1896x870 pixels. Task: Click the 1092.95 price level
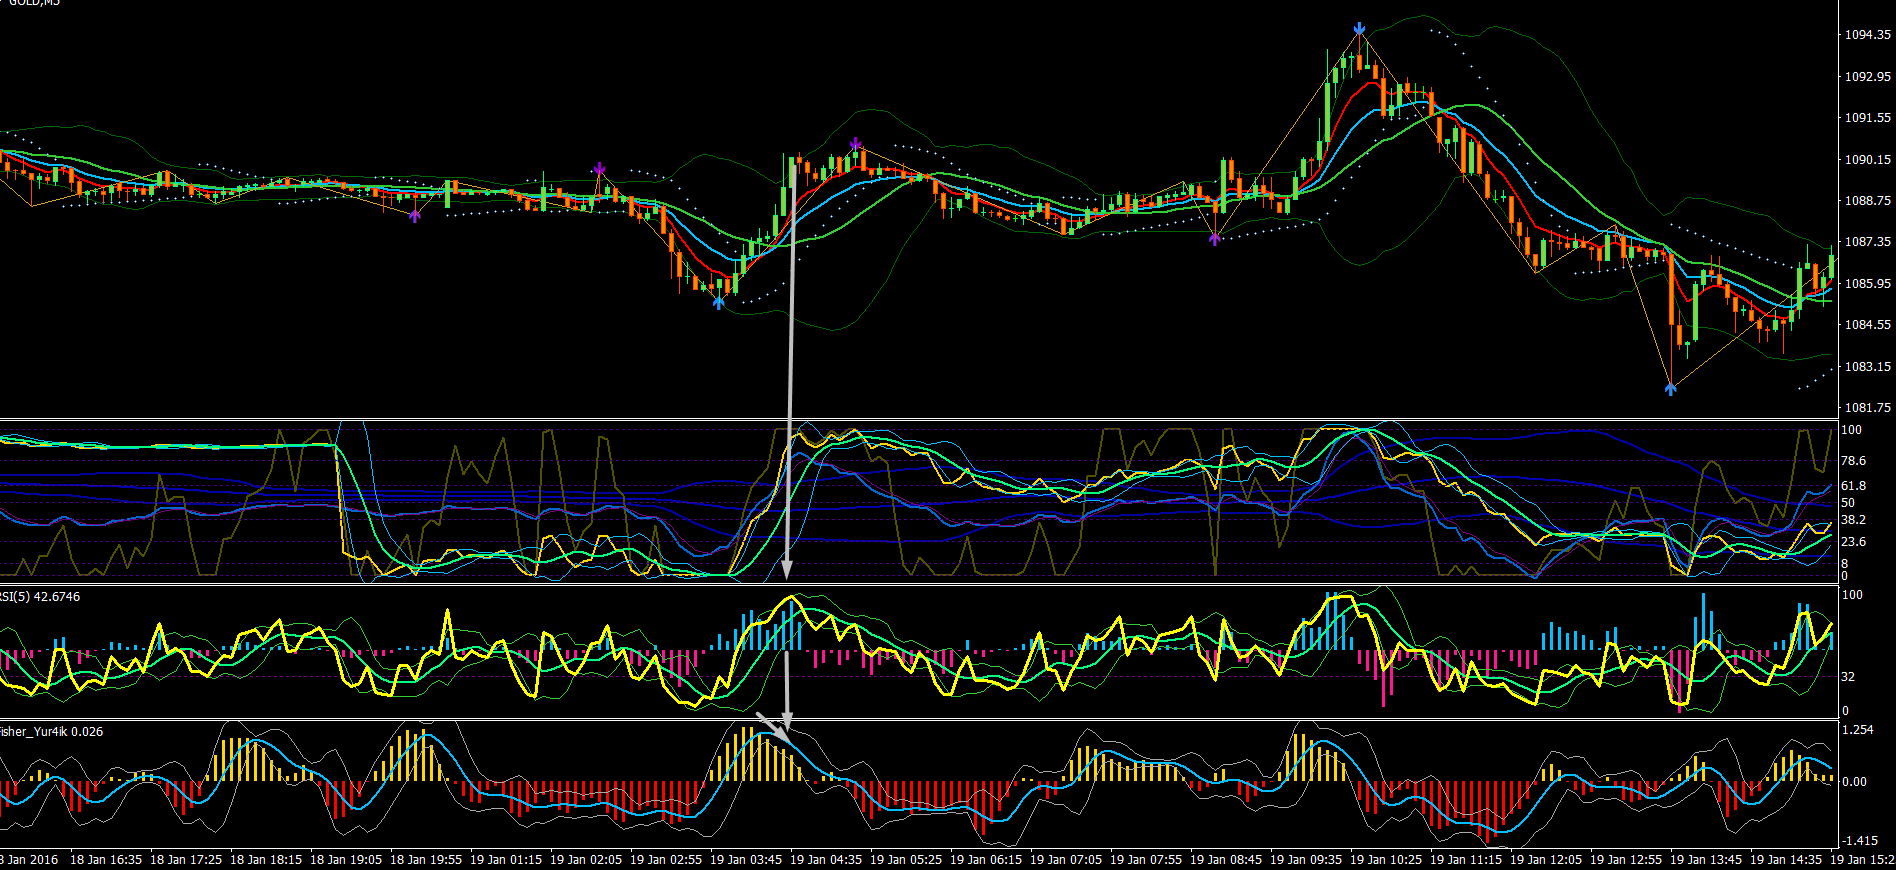pyautogui.click(x=1867, y=77)
